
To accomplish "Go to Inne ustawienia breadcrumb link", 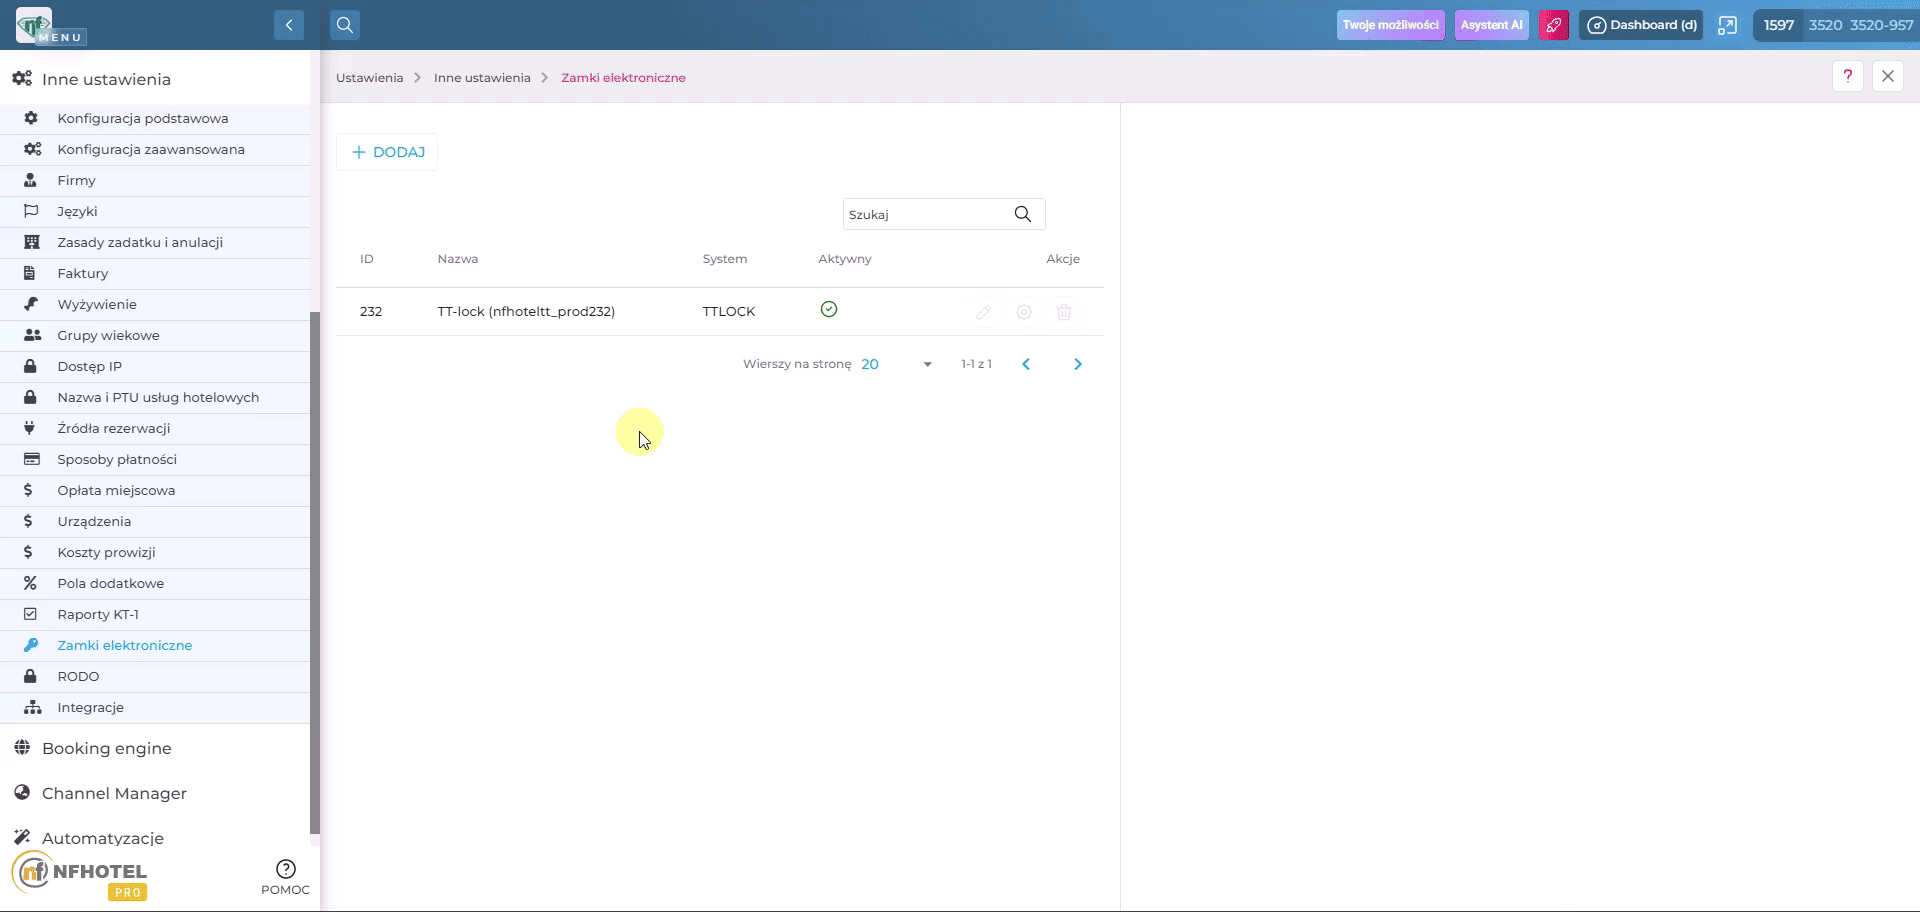I will point(482,78).
